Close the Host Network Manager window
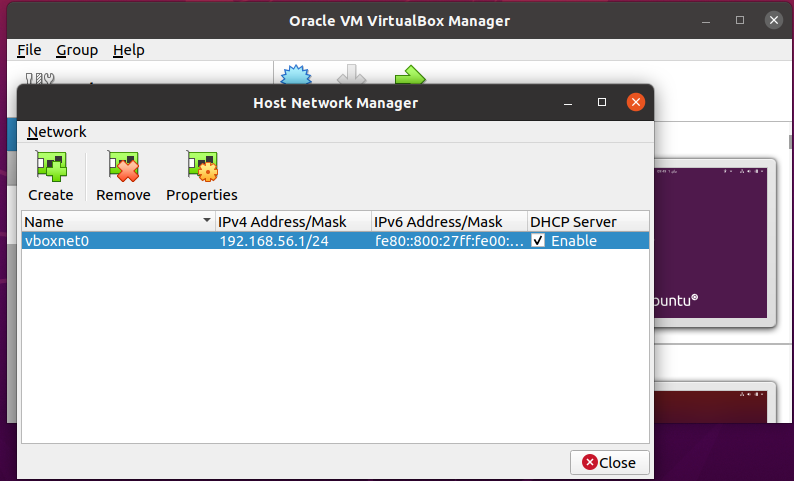This screenshot has width=794, height=481. (636, 102)
